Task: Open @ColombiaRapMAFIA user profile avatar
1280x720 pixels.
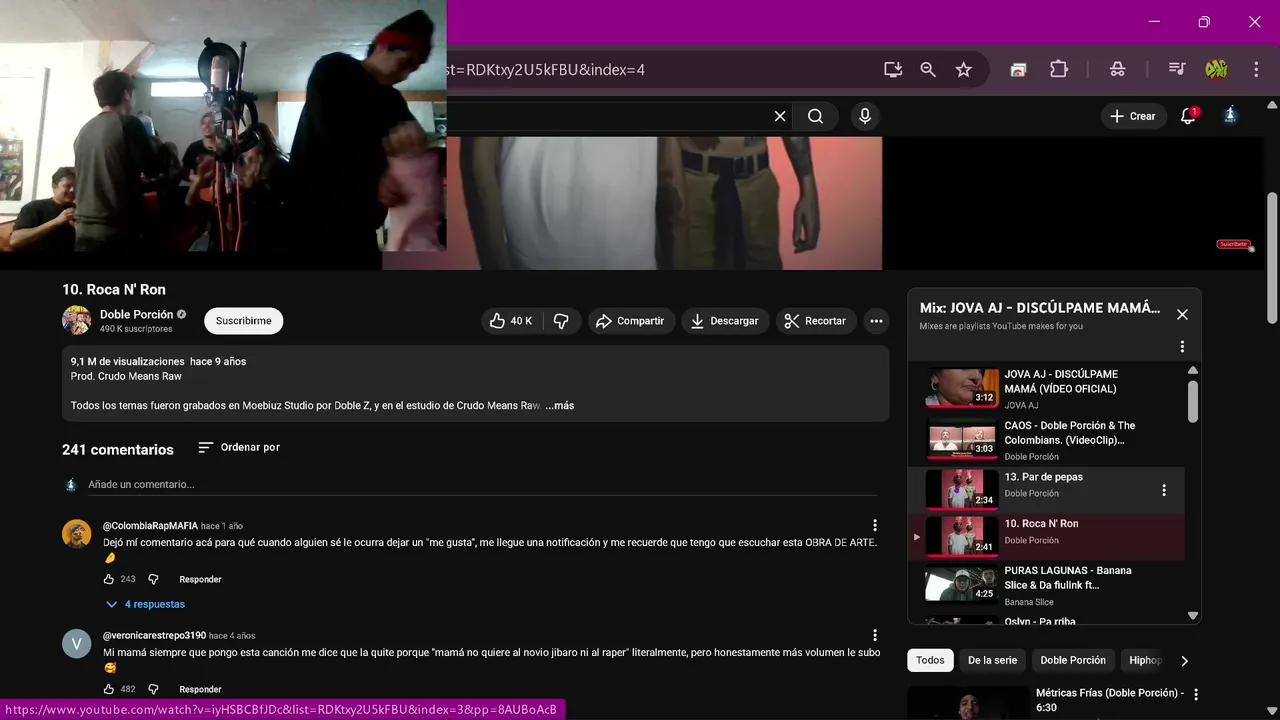Action: pos(77,533)
